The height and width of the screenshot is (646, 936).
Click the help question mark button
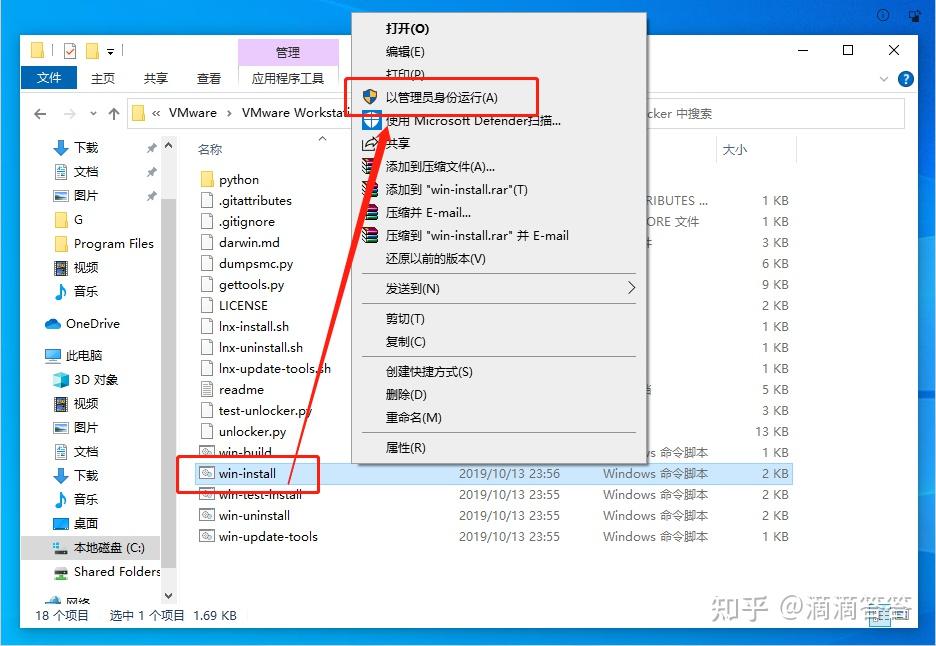[x=905, y=77]
